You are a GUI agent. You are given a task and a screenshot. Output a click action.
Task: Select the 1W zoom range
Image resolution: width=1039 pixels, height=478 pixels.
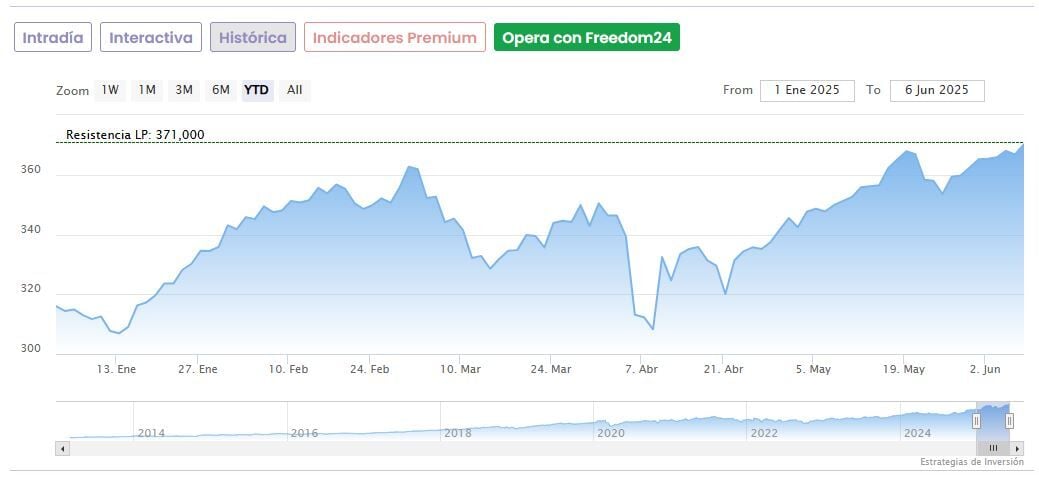[x=110, y=90]
